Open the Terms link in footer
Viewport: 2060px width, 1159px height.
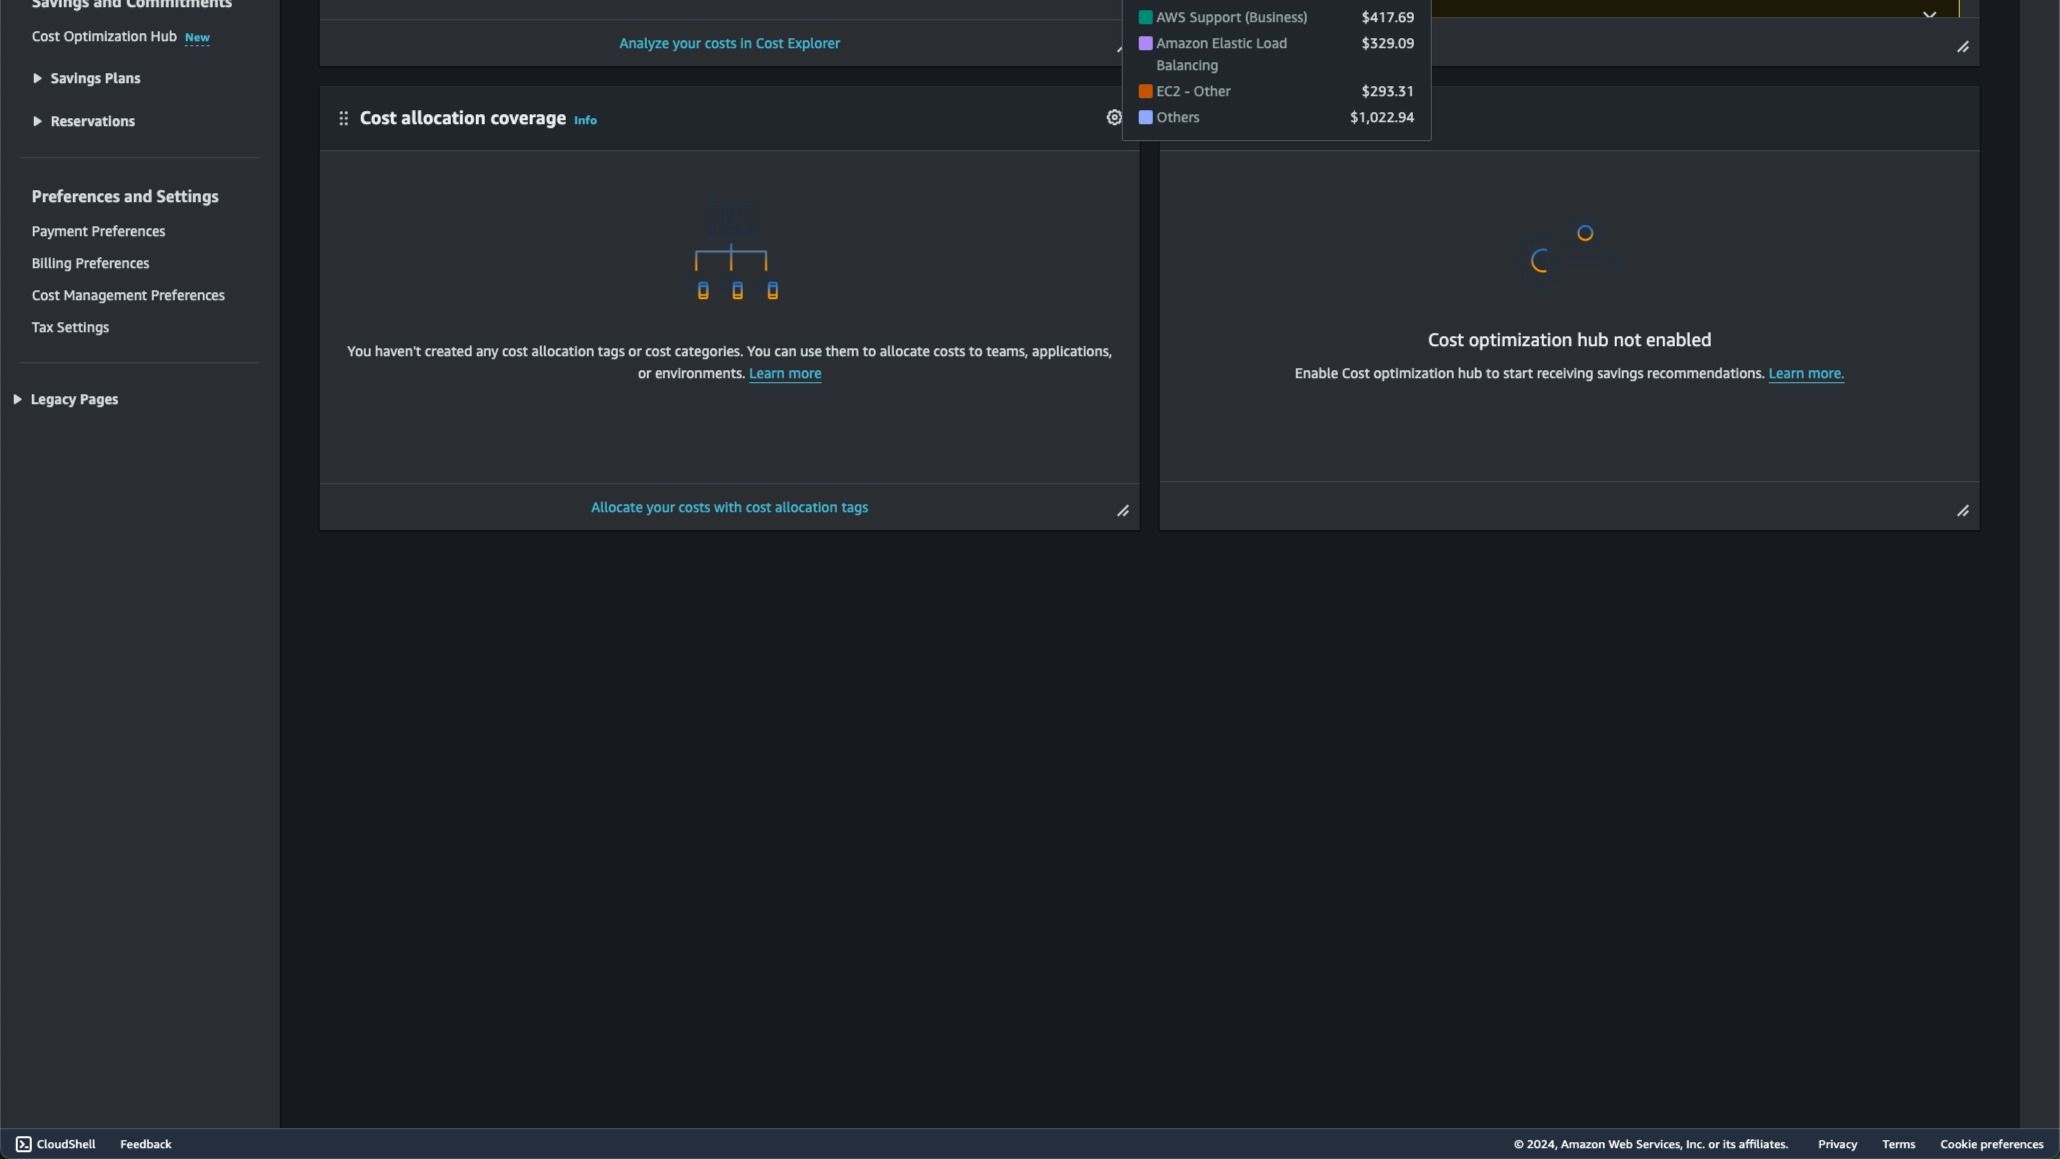click(x=1898, y=1144)
